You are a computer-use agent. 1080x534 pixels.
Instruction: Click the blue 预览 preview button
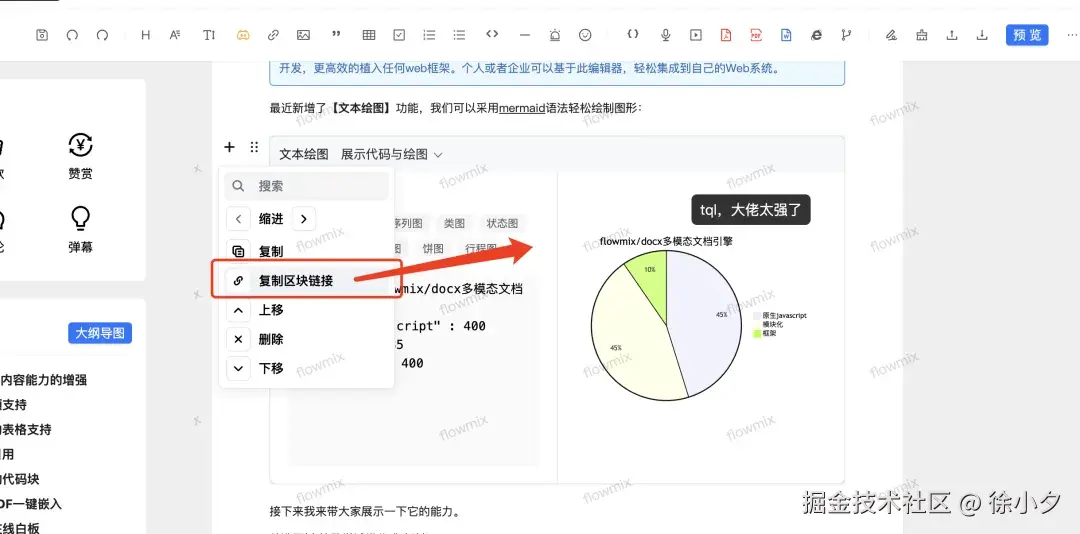pyautogui.click(x=1027, y=34)
